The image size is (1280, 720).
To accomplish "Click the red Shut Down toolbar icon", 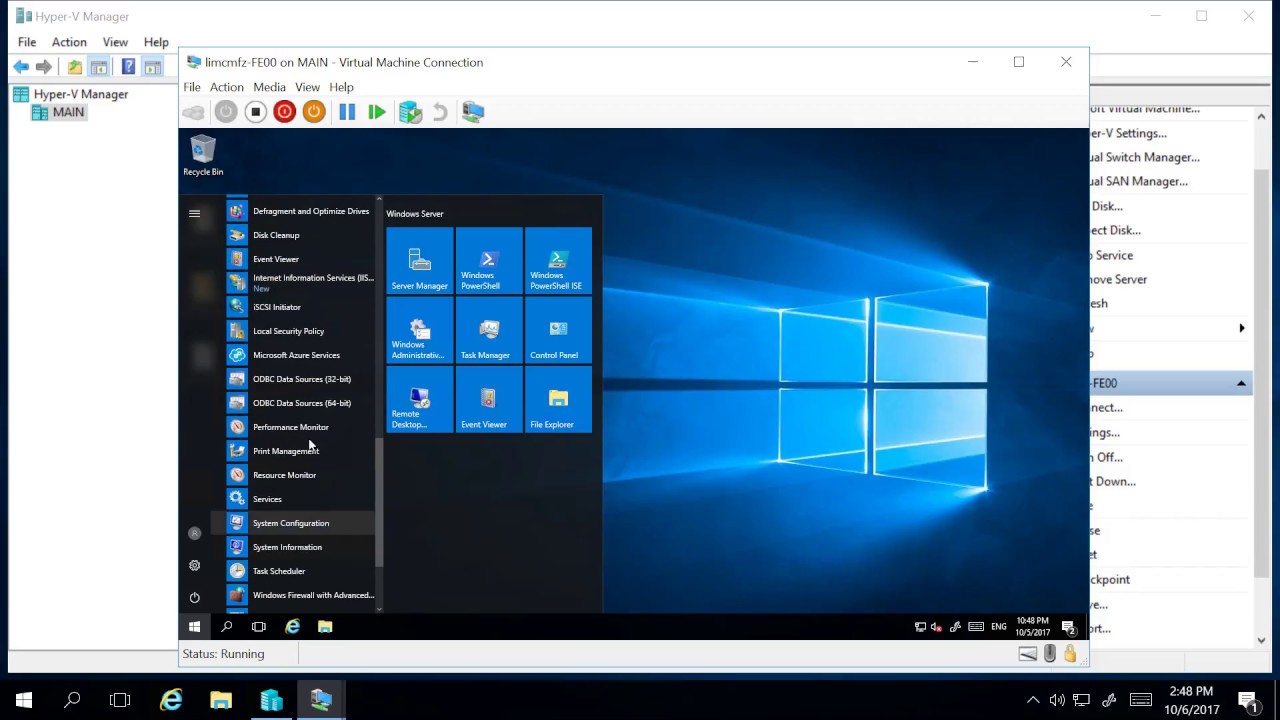I will tap(285, 112).
